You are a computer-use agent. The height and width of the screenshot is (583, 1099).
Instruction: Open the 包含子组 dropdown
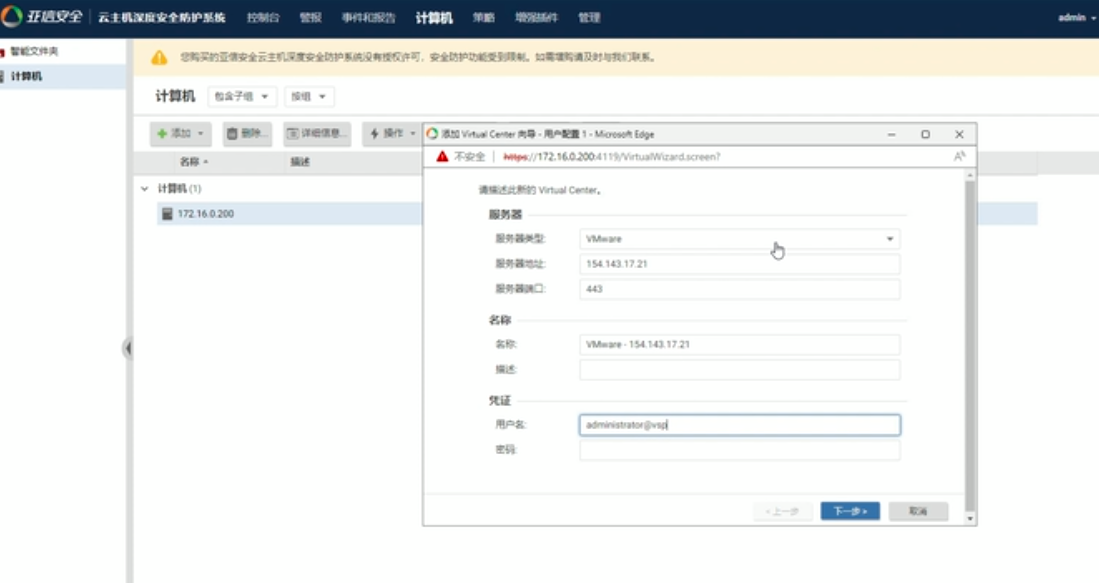click(x=242, y=97)
